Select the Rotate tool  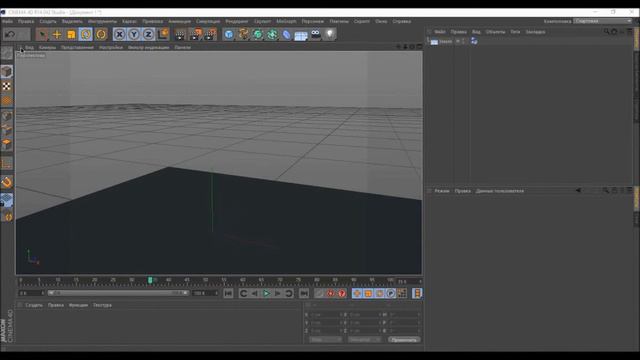click(86, 34)
